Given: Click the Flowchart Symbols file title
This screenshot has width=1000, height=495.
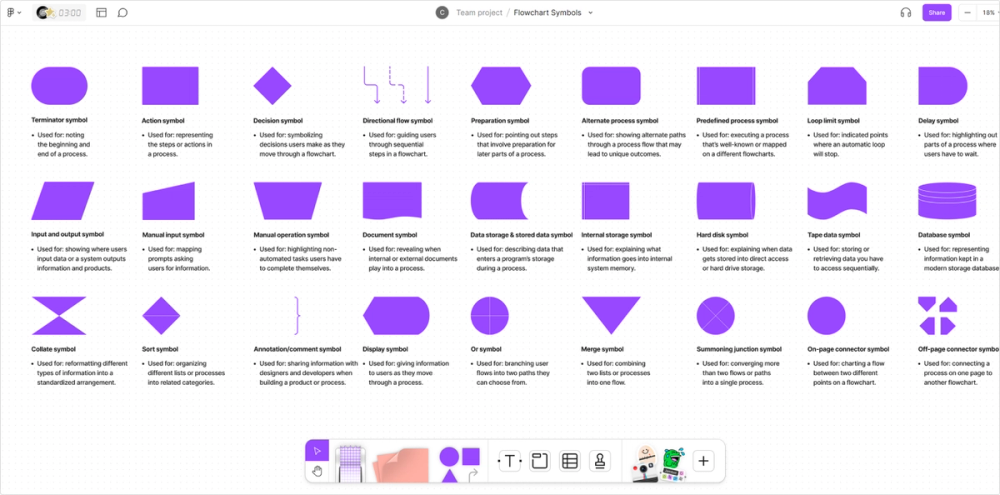Looking at the screenshot, I should pyautogui.click(x=548, y=12).
